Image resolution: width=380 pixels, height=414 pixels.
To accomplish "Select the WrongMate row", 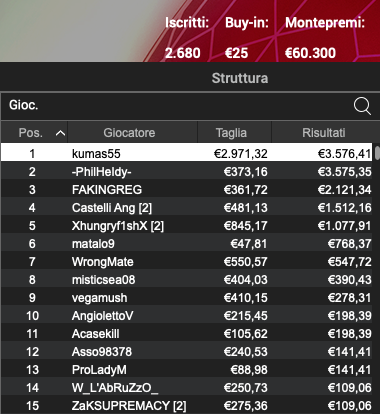I will pos(187,262).
